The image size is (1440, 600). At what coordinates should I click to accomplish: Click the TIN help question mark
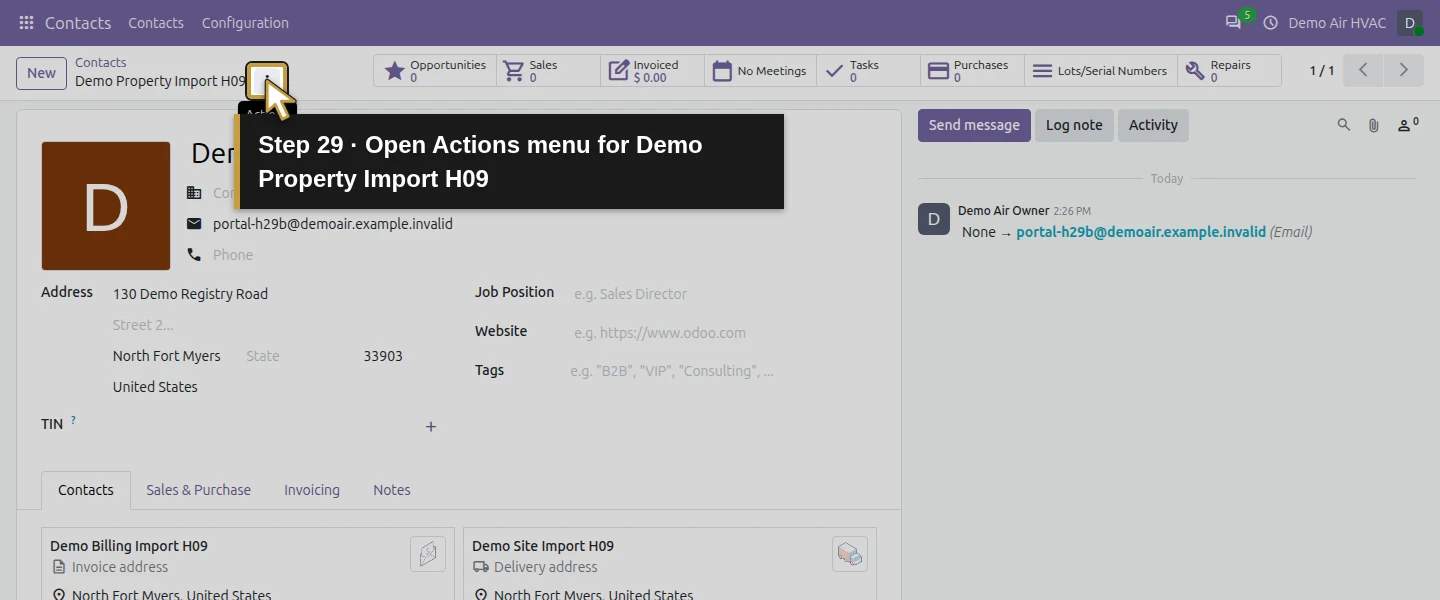click(x=73, y=420)
